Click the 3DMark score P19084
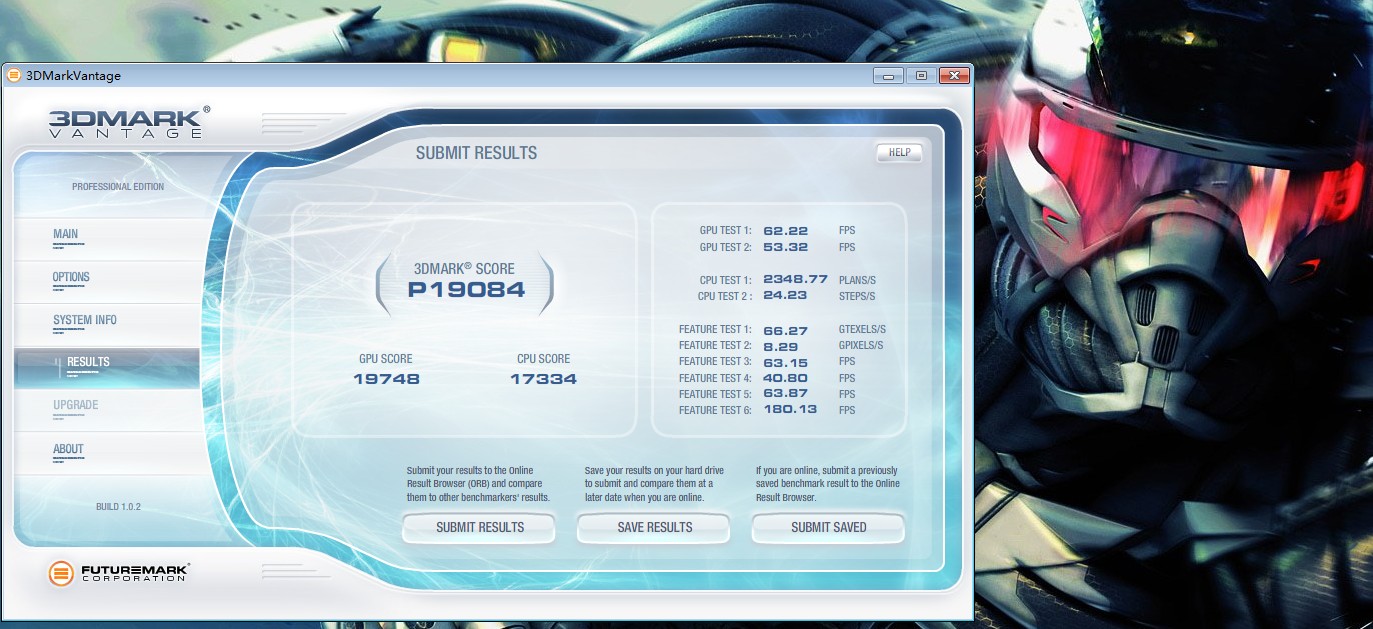This screenshot has width=1373, height=629. click(466, 290)
